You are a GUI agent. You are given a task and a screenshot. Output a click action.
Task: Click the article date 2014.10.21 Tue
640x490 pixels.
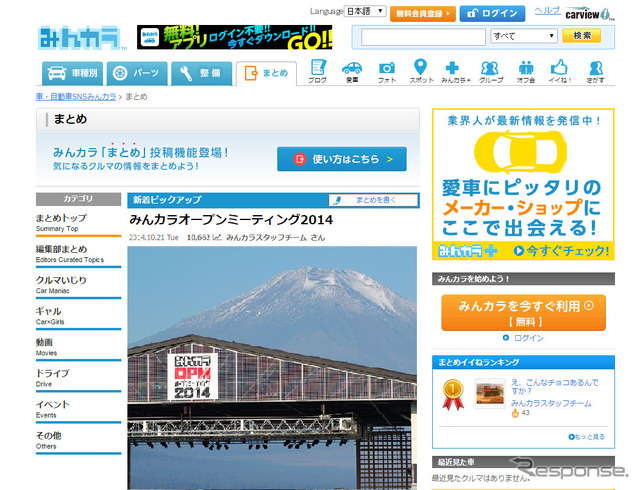154,238
